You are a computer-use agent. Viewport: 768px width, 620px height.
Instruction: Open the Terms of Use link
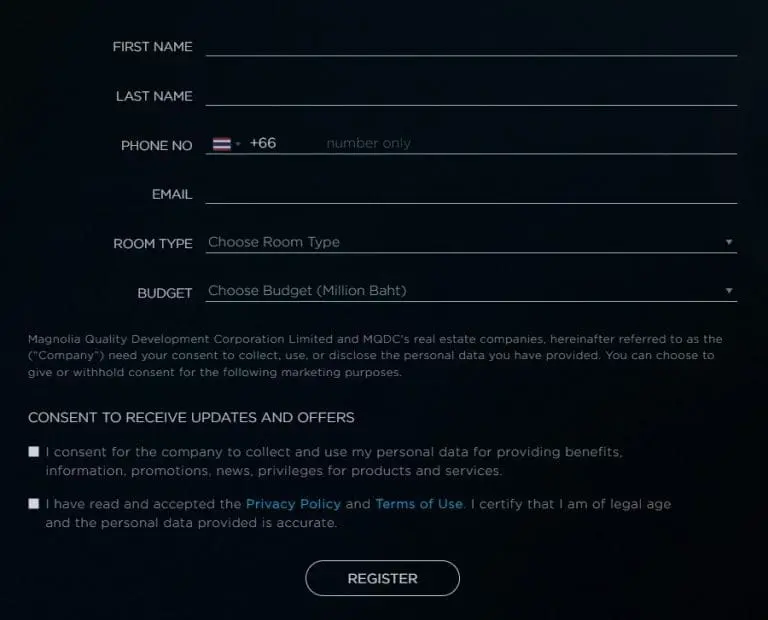(x=419, y=504)
